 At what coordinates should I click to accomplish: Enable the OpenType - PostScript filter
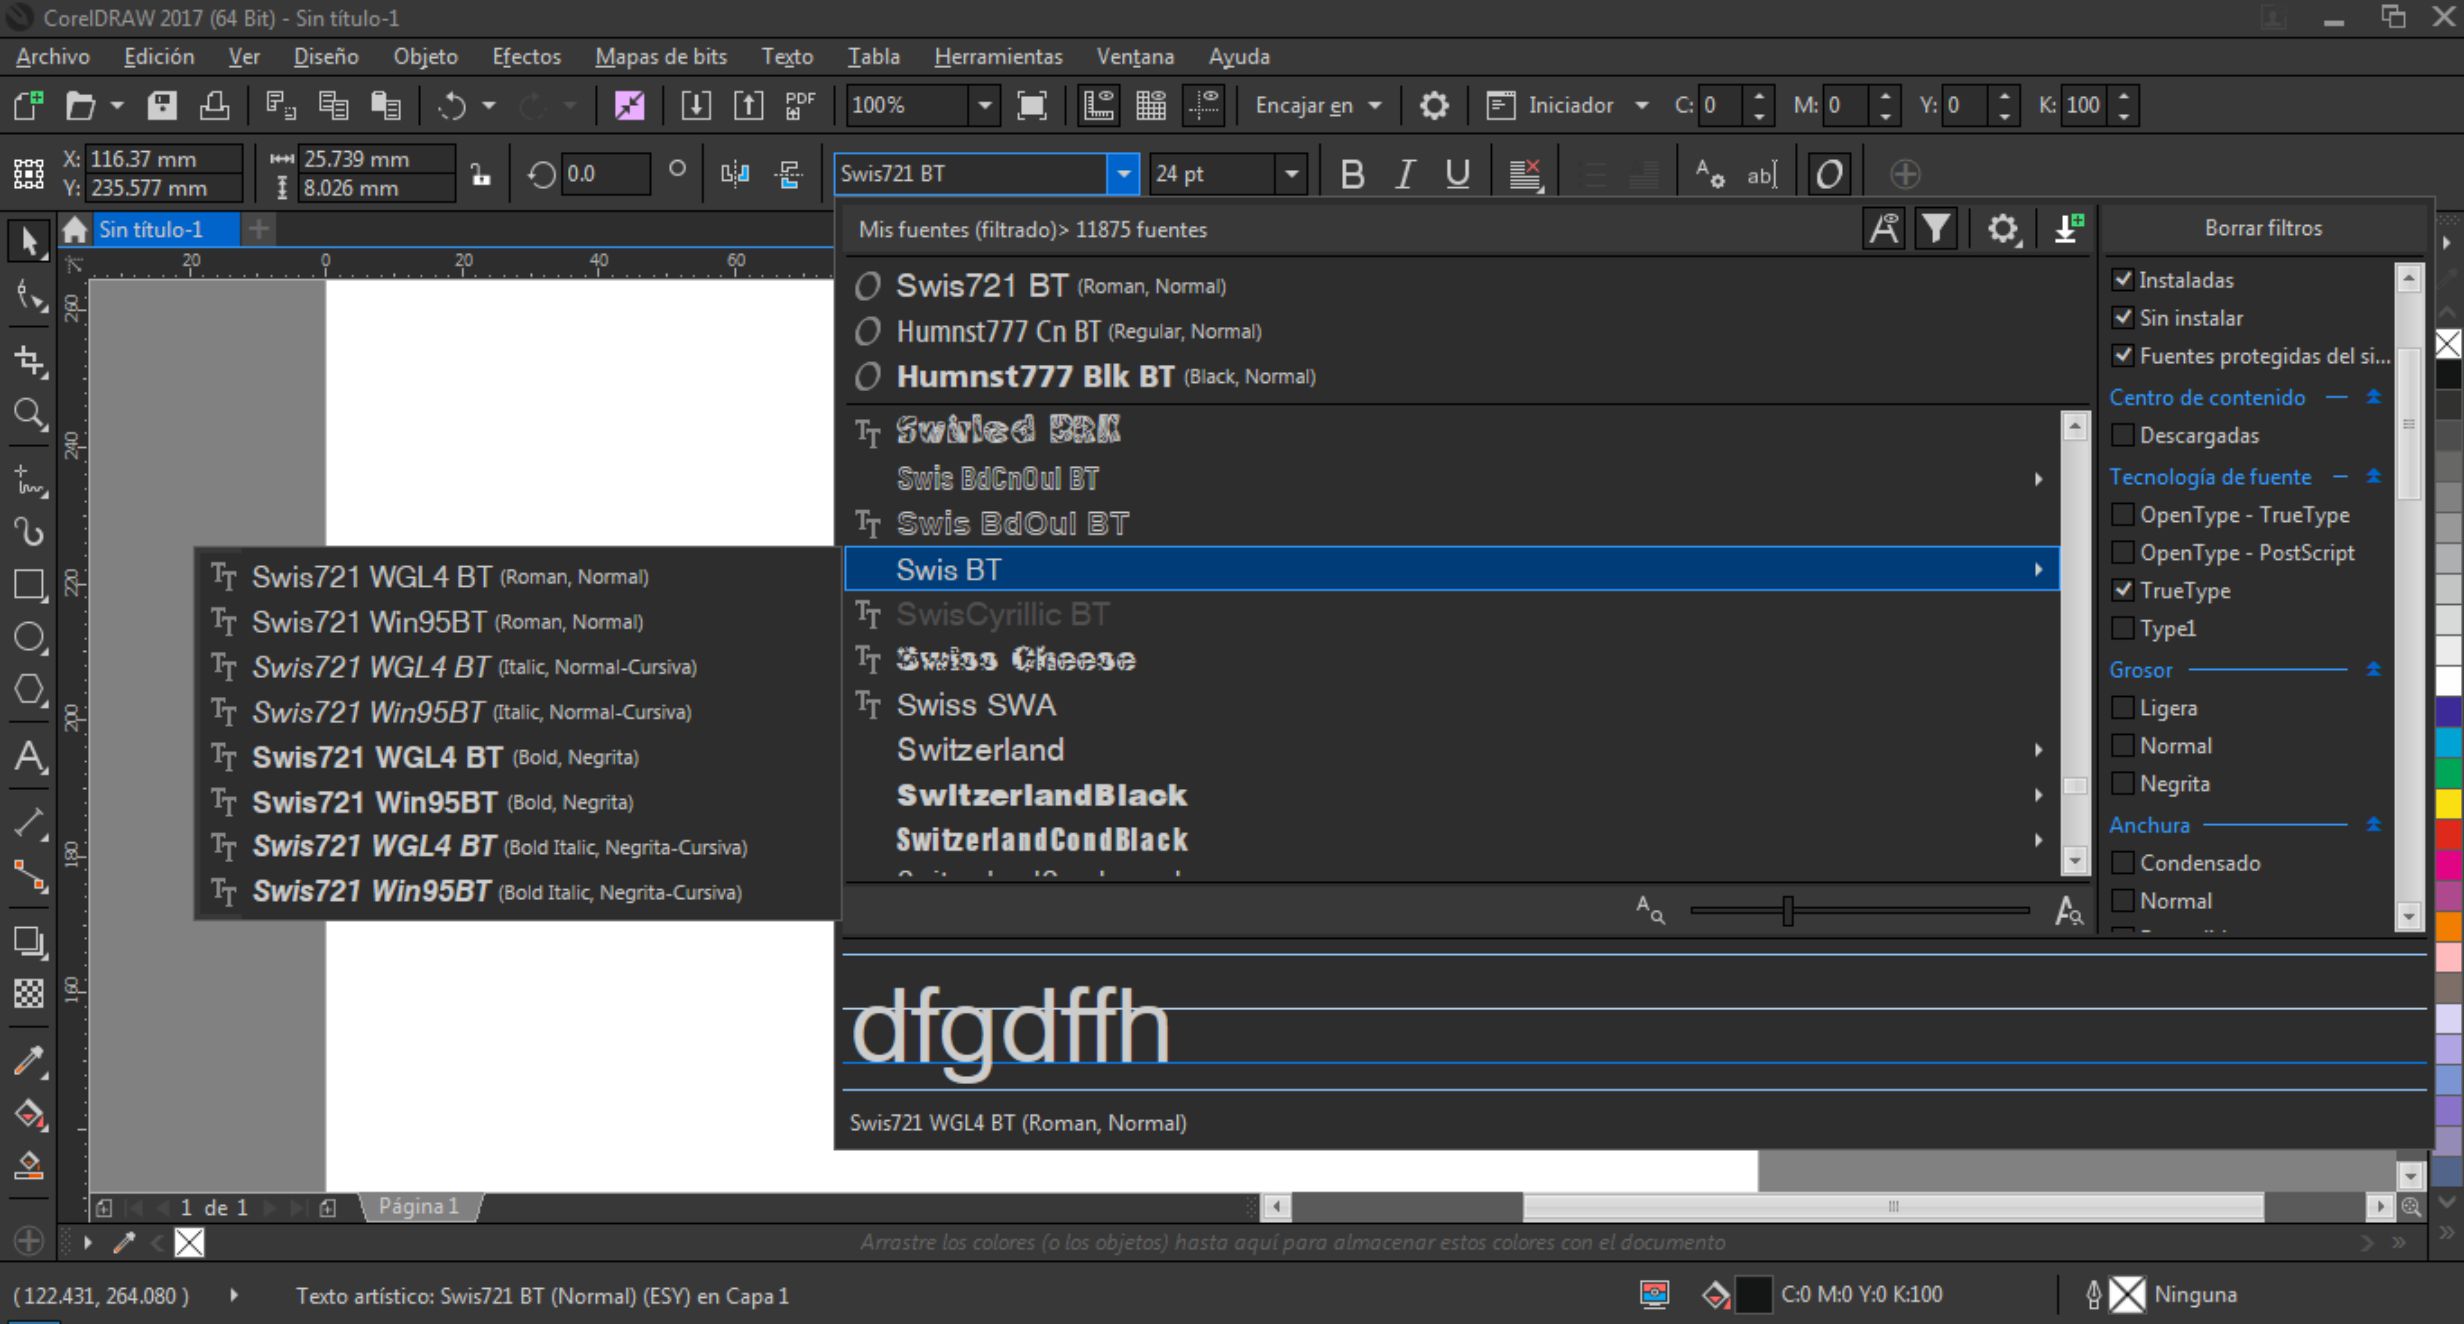click(2122, 553)
